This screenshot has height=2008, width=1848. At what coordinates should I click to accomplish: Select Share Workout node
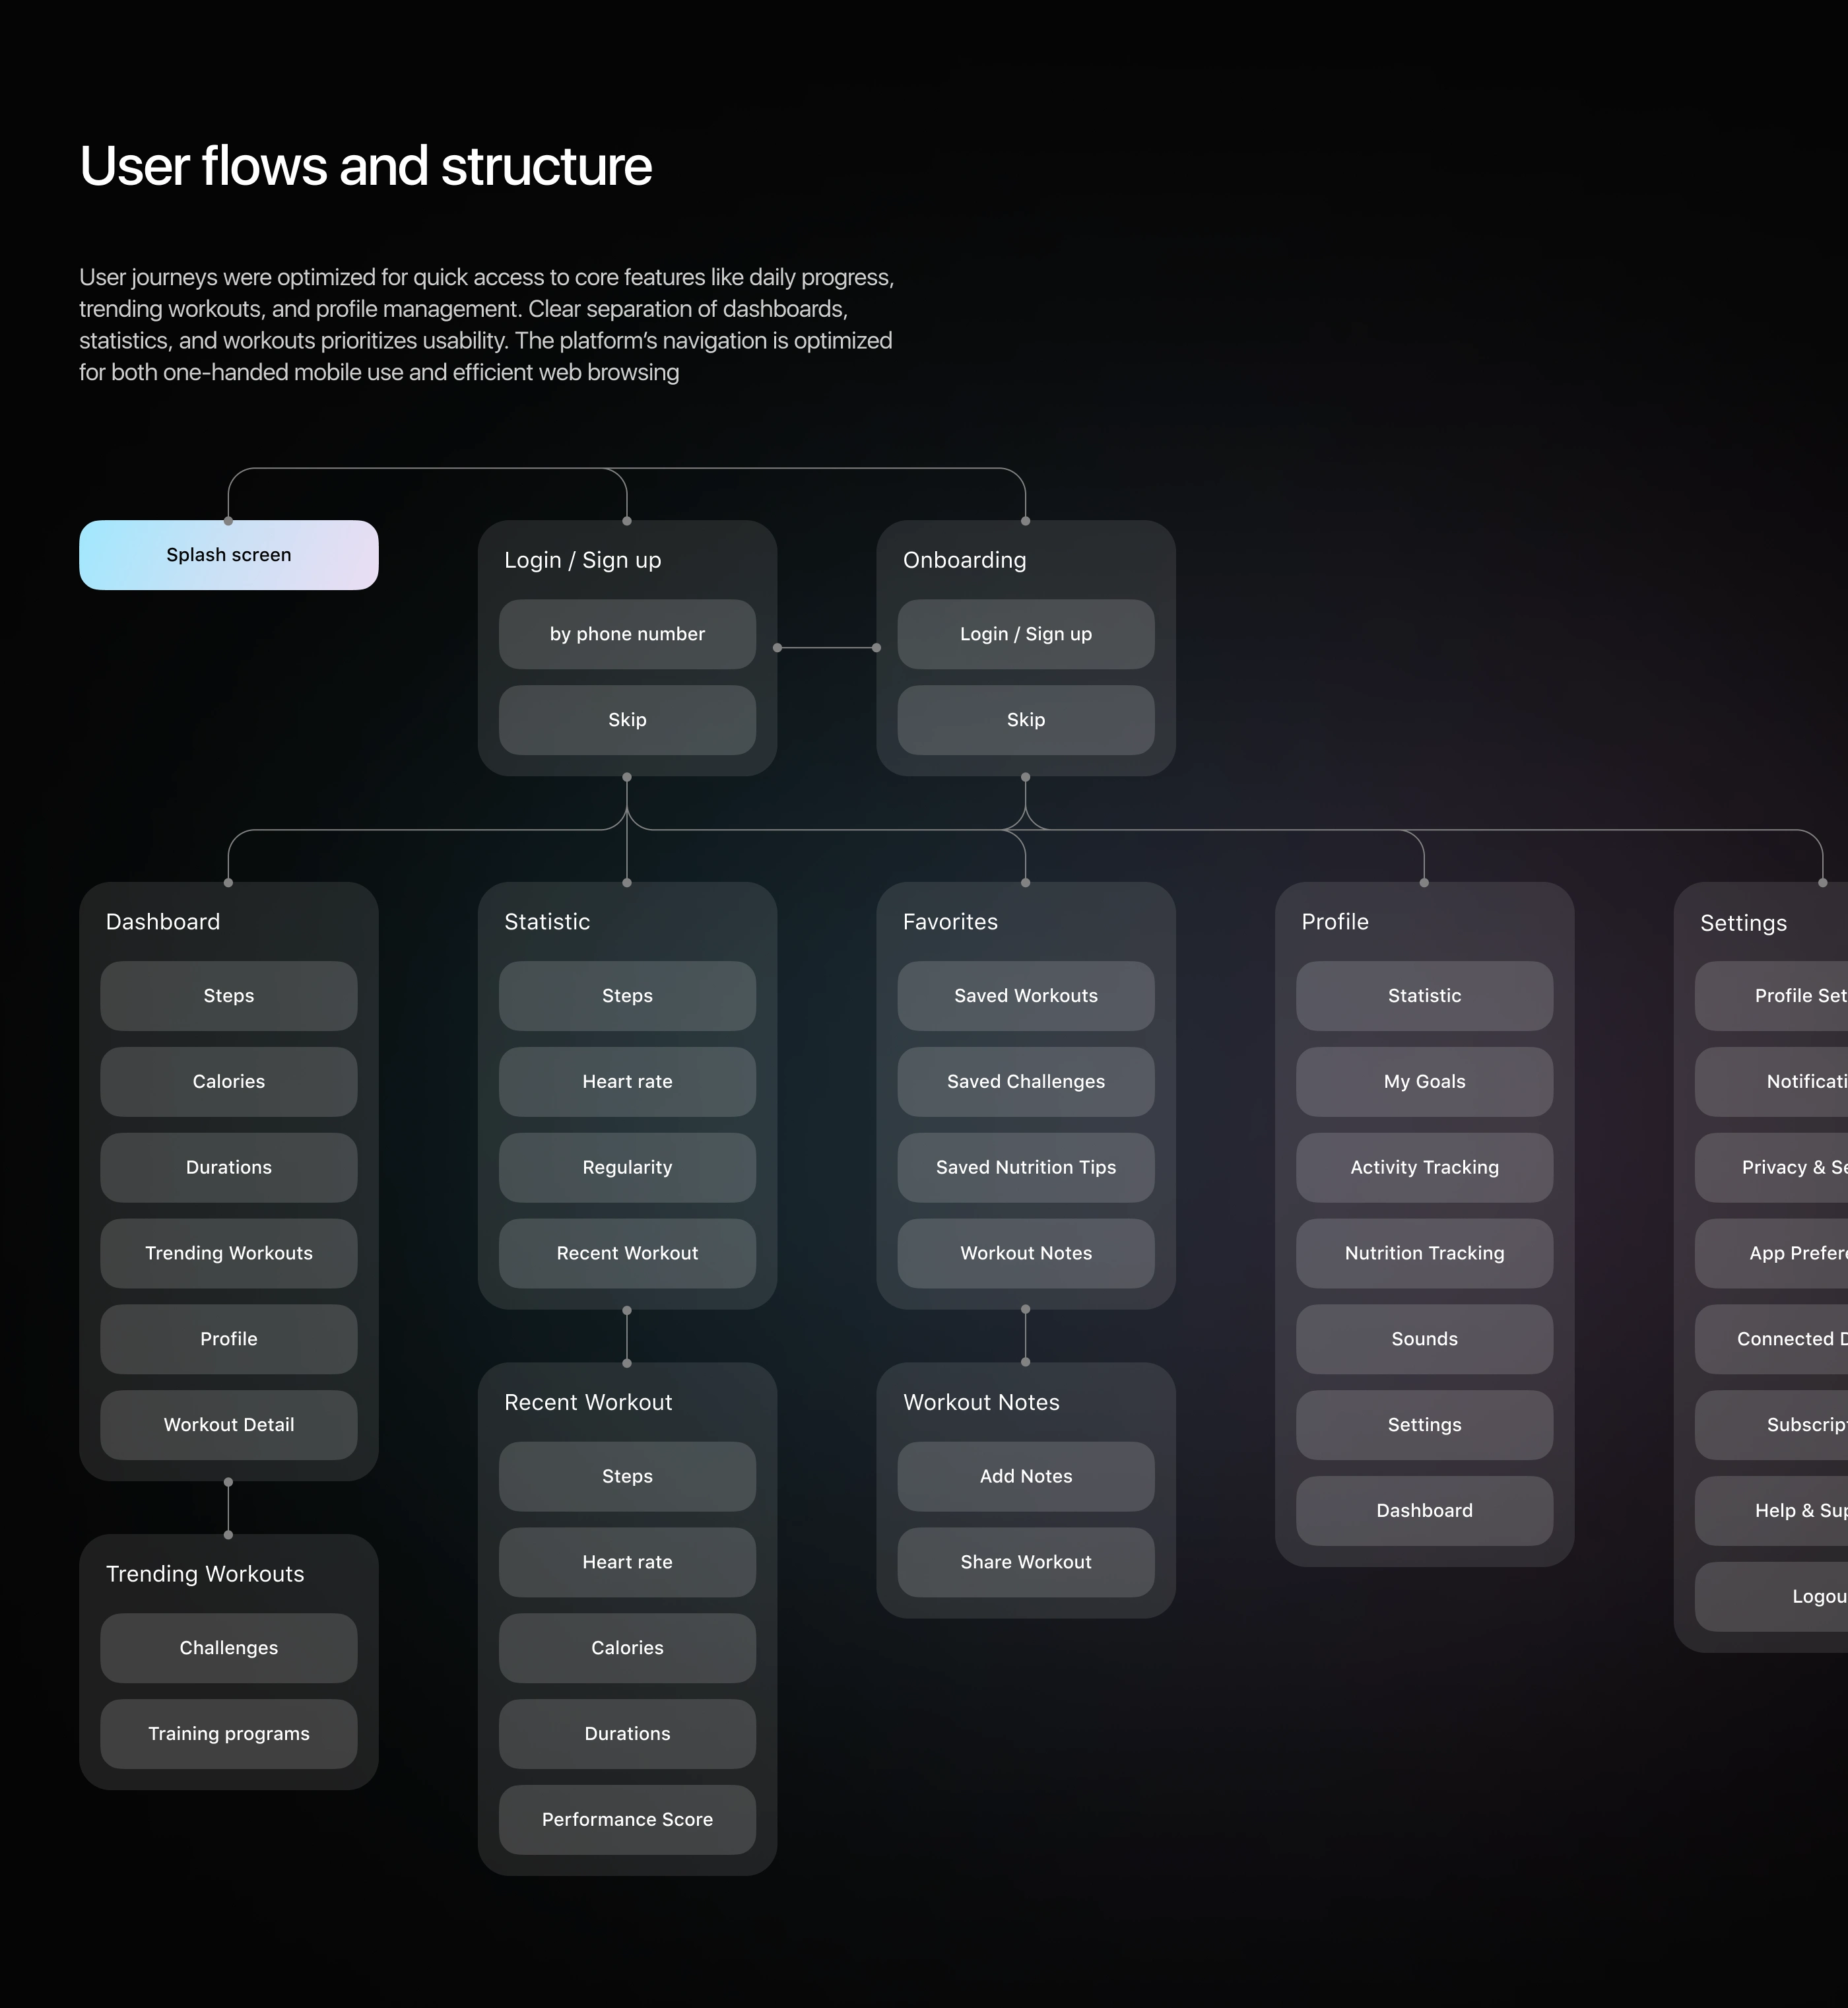click(1025, 1562)
